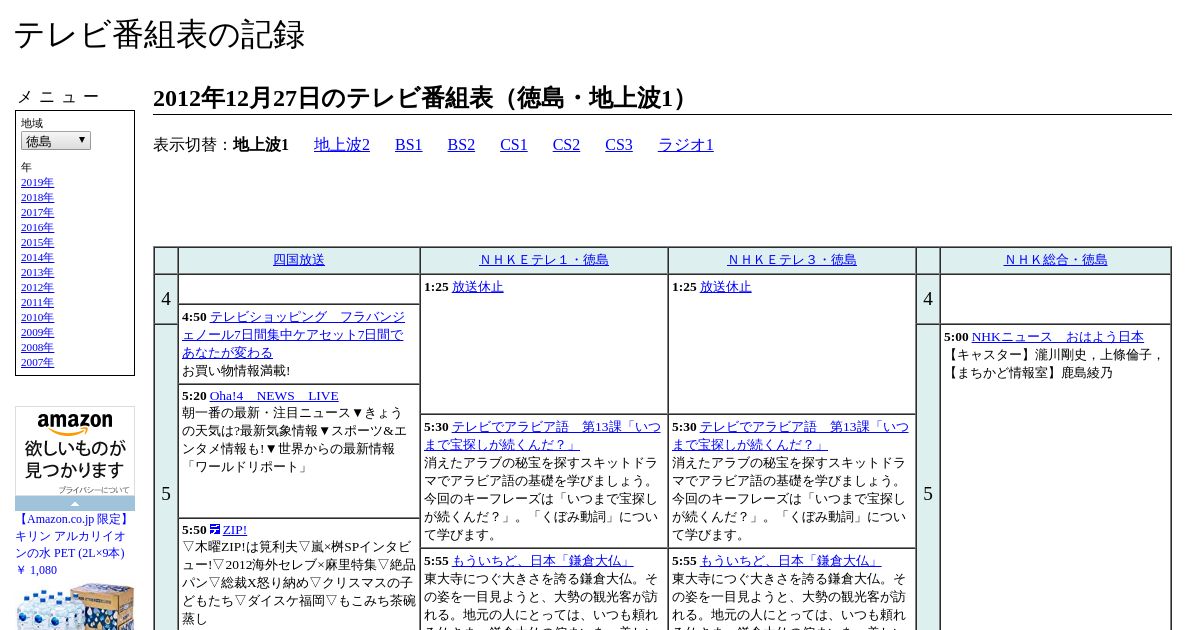Switch to the ラジオ1 listing
Screen dimensions: 1200x630
coord(686,145)
